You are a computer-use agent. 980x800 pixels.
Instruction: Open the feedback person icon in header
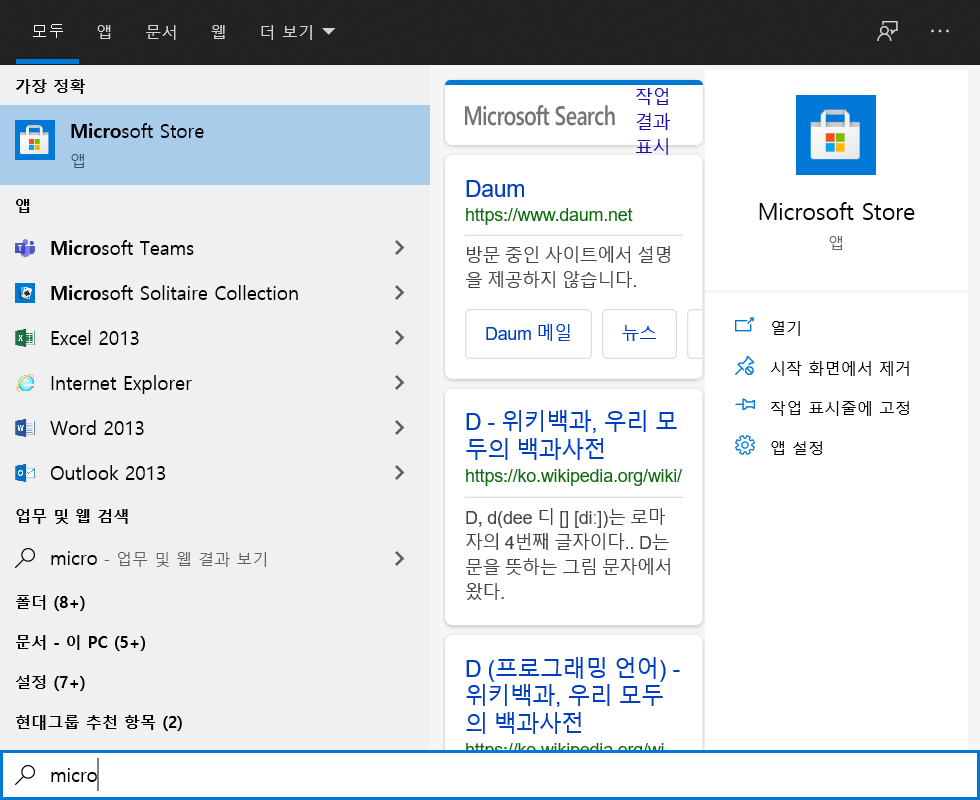(x=888, y=31)
